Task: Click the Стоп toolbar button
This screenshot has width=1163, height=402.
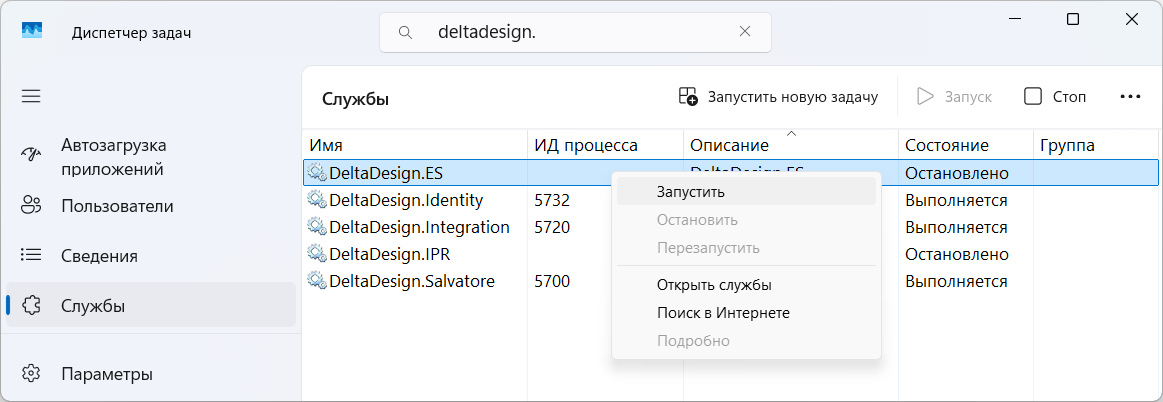Action: pos(1055,96)
